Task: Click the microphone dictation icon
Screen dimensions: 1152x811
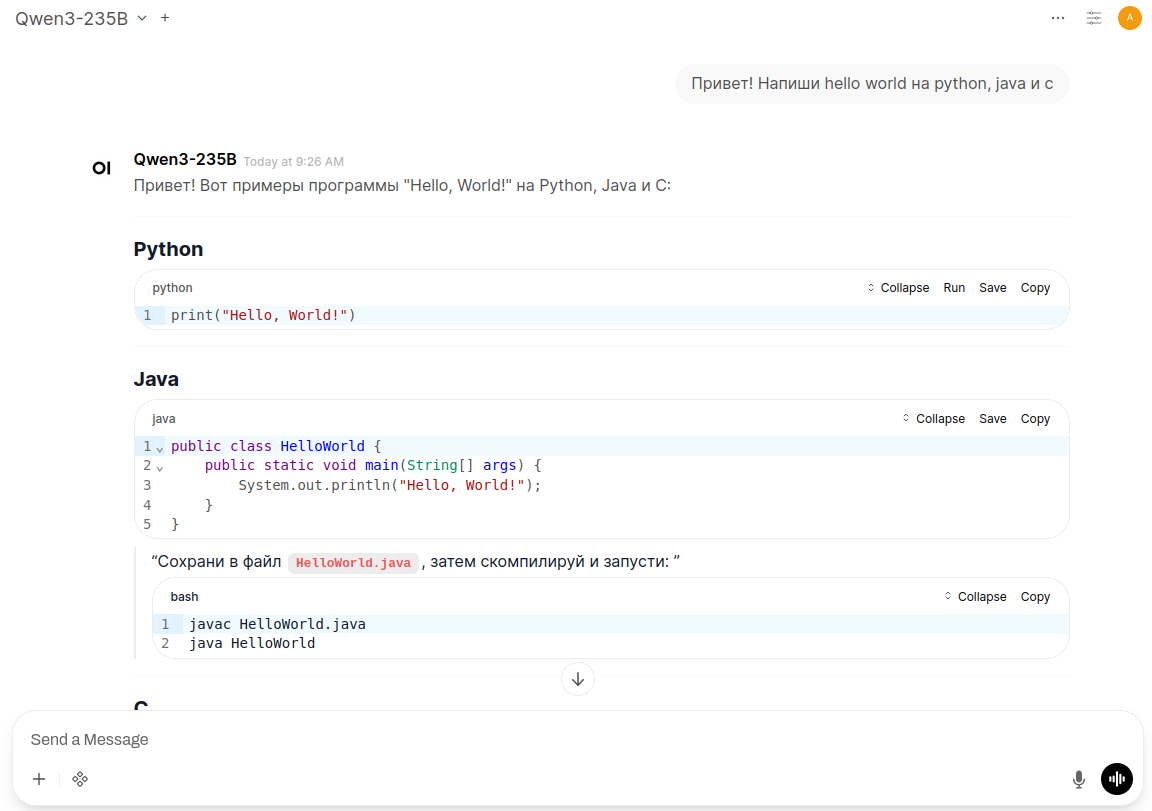Action: pos(1079,779)
